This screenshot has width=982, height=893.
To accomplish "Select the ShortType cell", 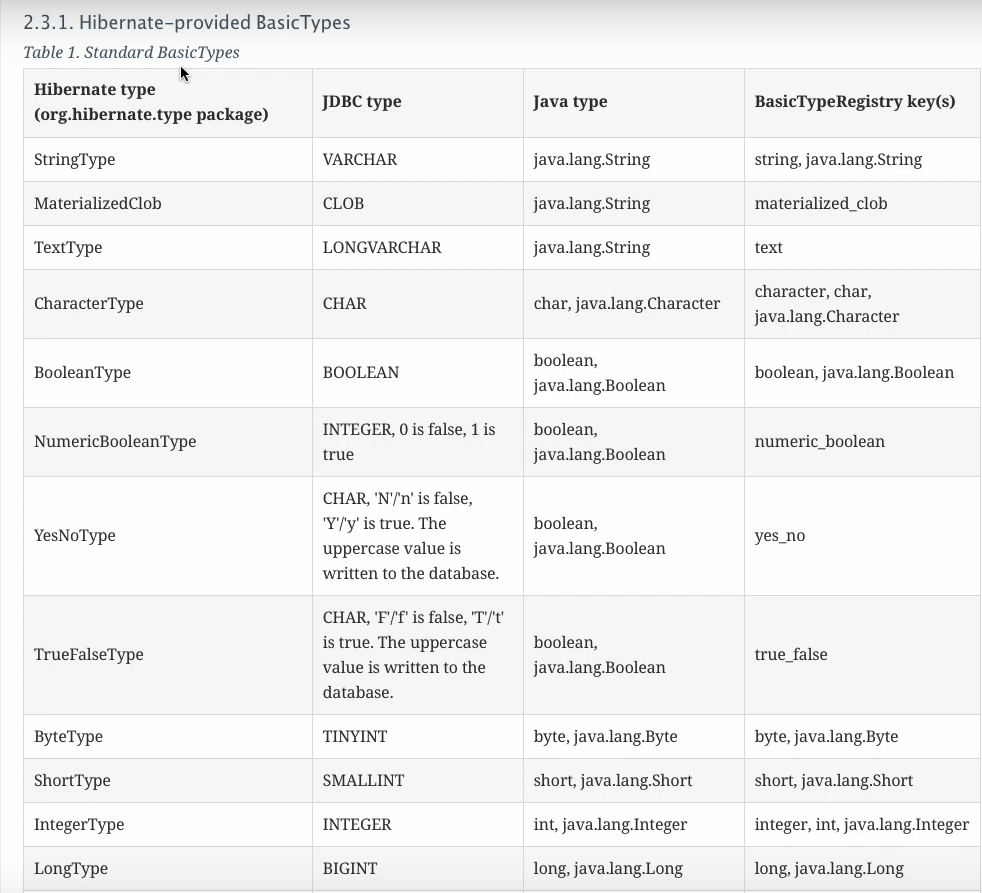I will [168, 780].
